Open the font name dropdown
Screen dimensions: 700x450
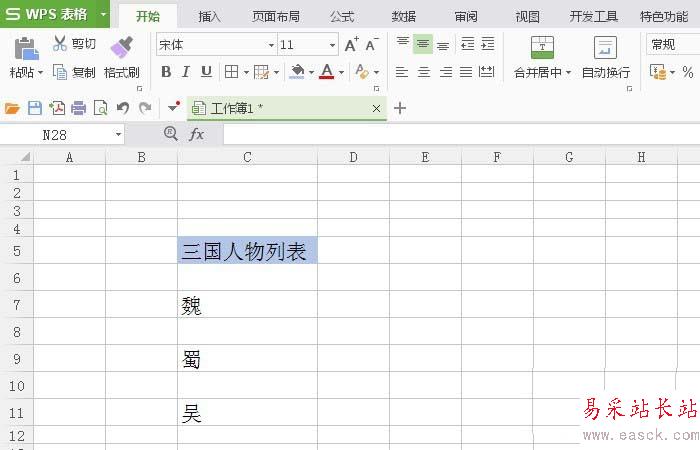point(271,45)
